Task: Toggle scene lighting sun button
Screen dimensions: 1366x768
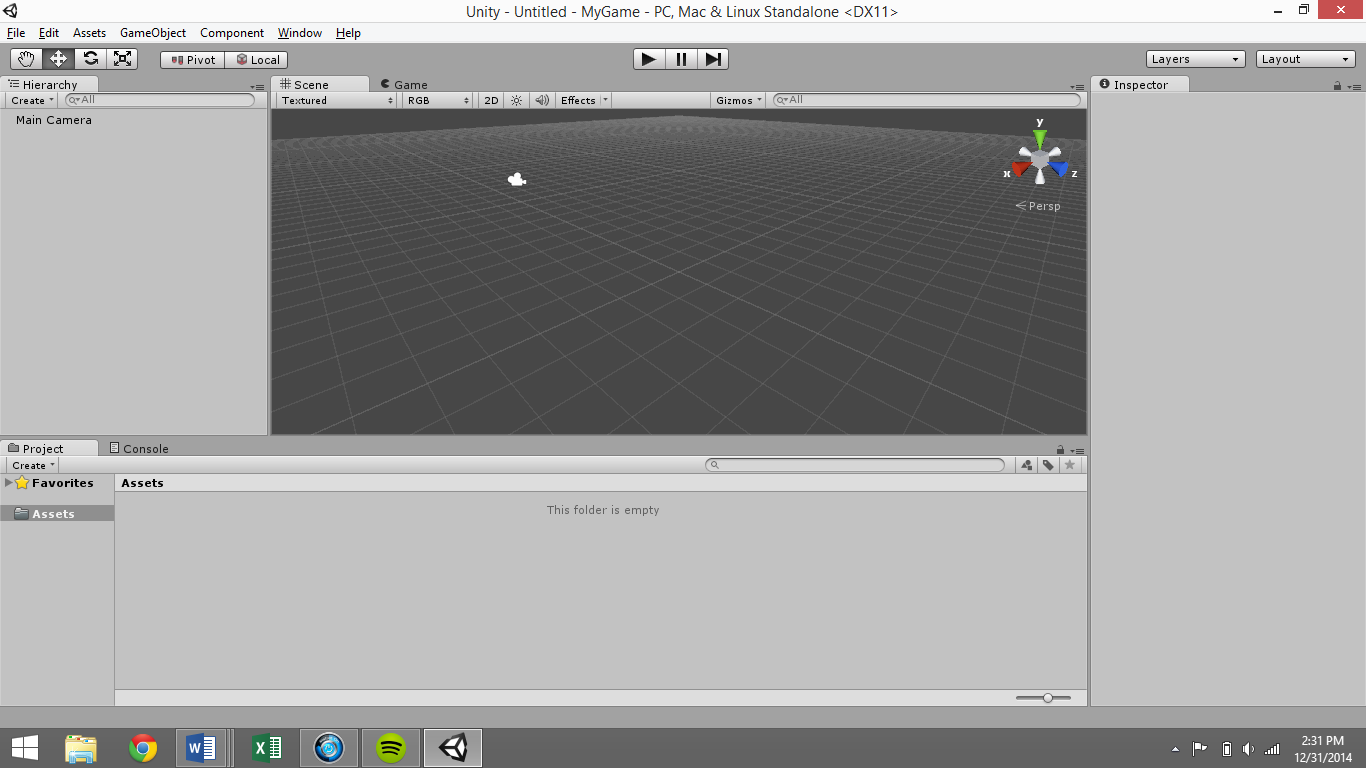Action: click(516, 100)
